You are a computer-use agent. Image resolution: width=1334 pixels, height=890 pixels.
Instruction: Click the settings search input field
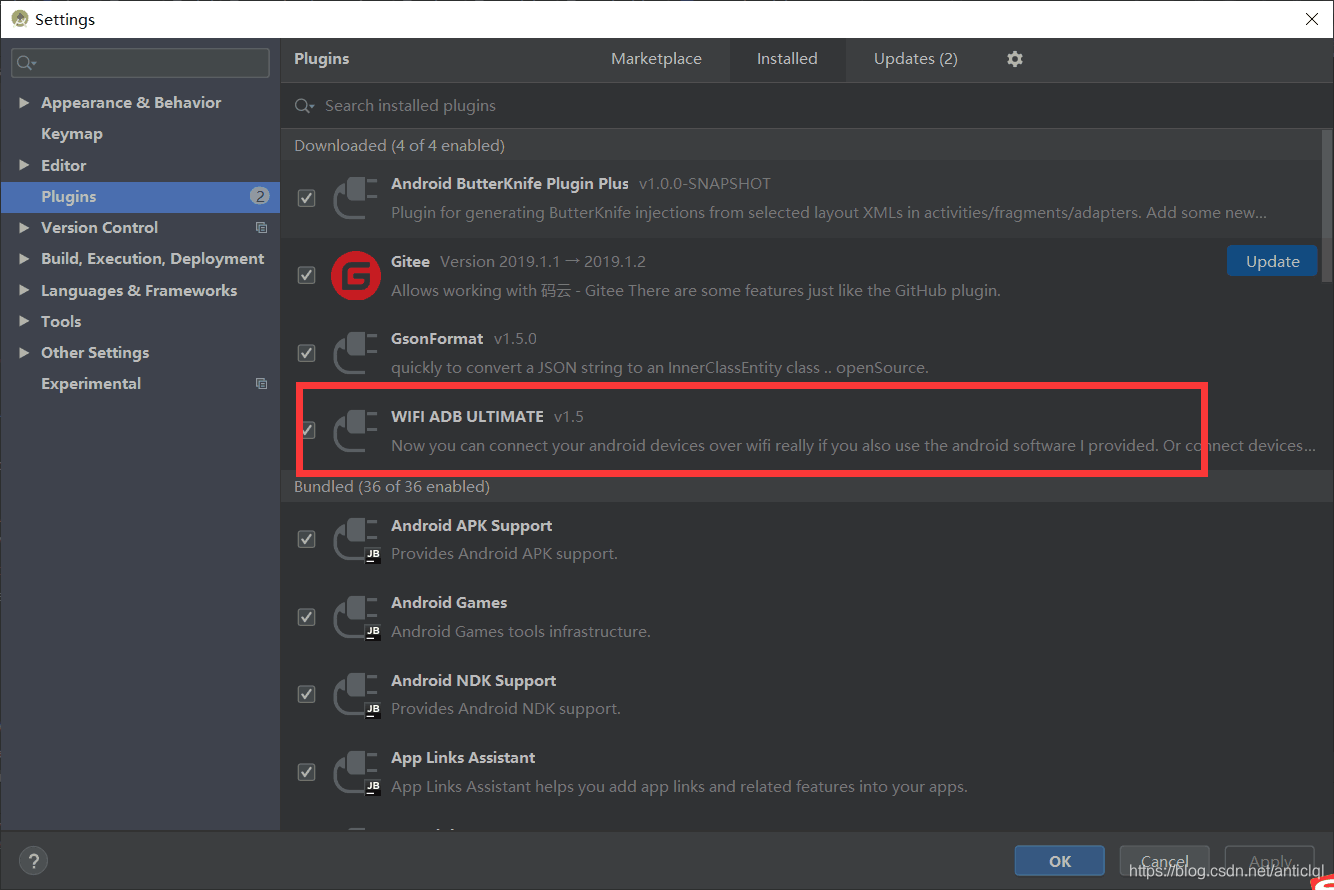140,63
